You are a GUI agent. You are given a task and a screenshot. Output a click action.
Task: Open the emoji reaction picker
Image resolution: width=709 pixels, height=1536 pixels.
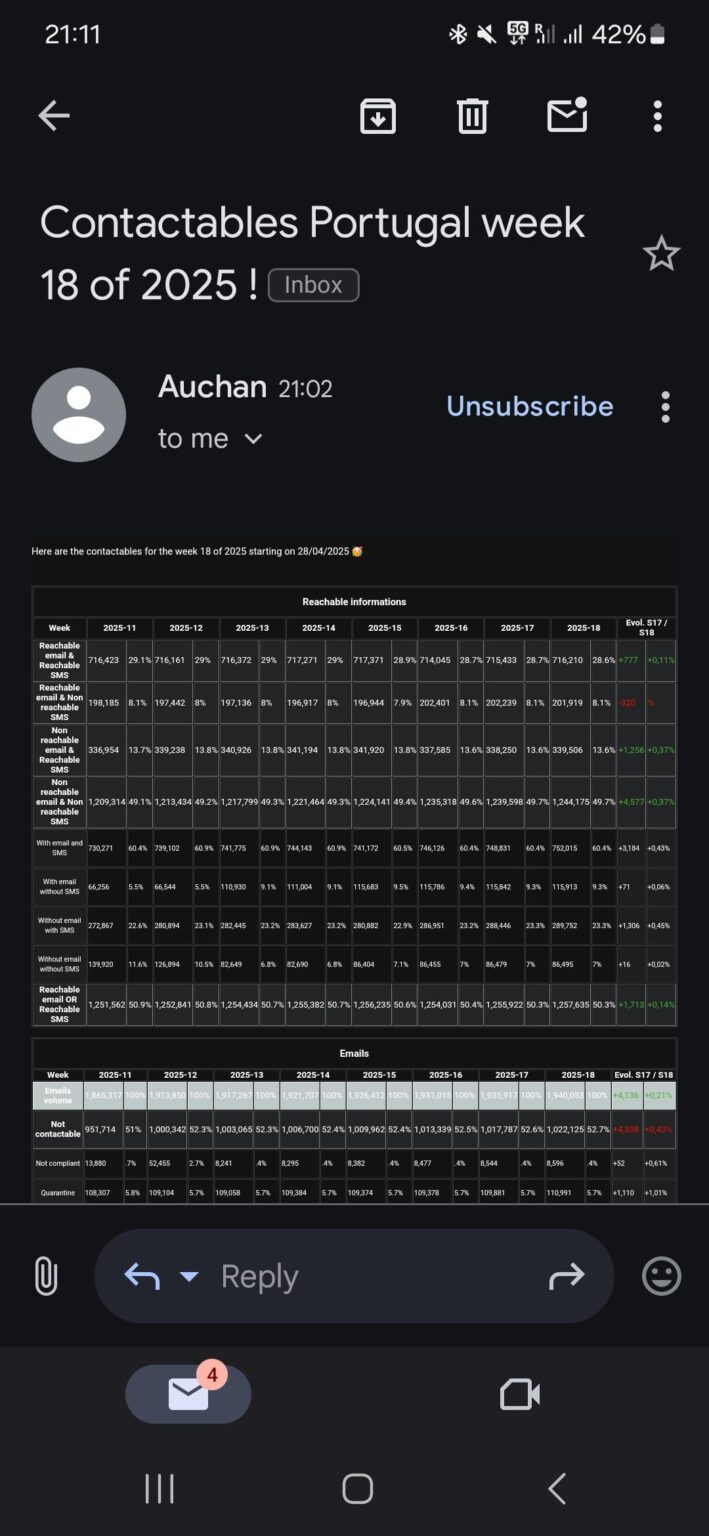click(661, 1276)
